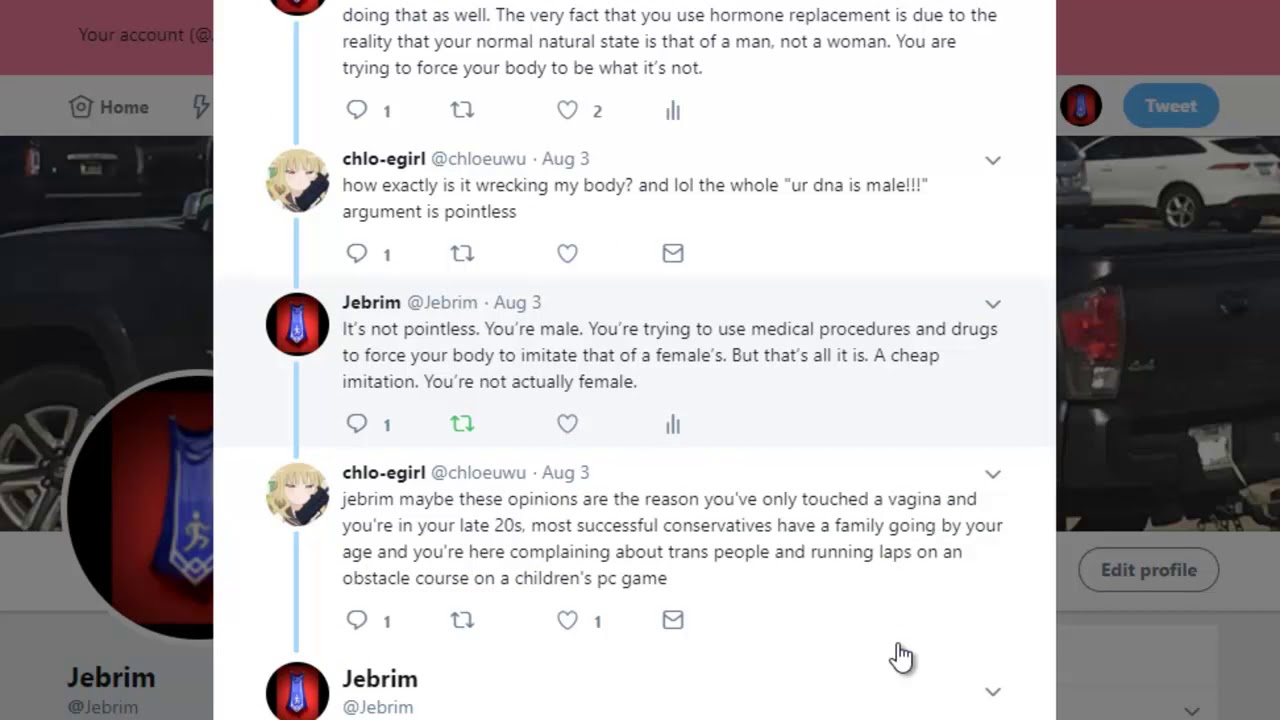Viewport: 1280px width, 720px height.
Task: Click the blue Tweet button
Action: pyautogui.click(x=1170, y=106)
